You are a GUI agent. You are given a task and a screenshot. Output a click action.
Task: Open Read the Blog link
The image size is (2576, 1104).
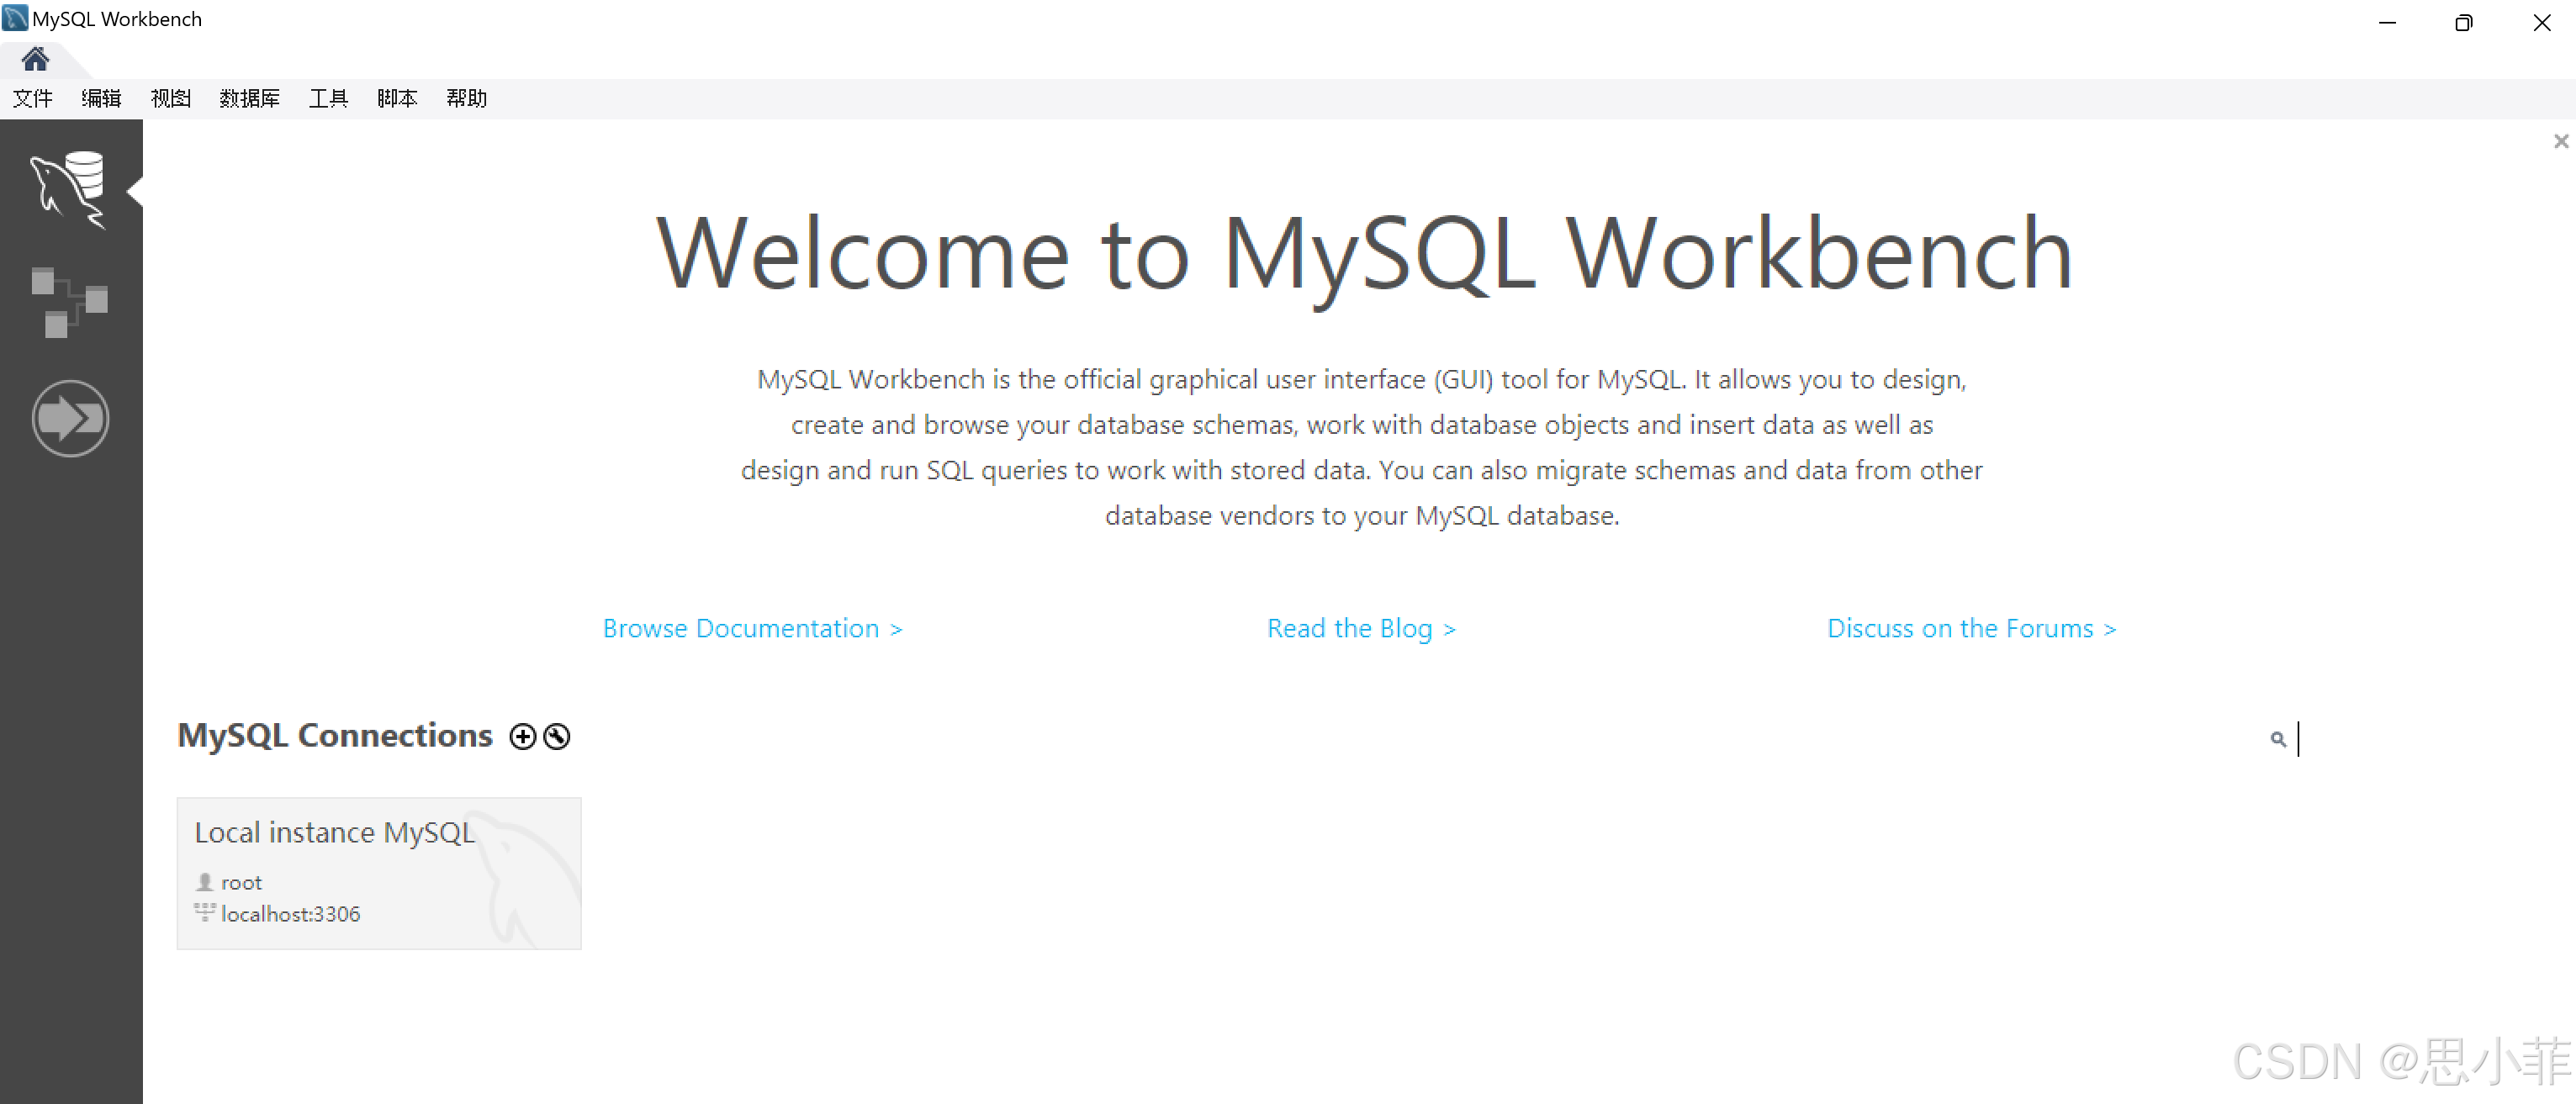(x=1361, y=628)
